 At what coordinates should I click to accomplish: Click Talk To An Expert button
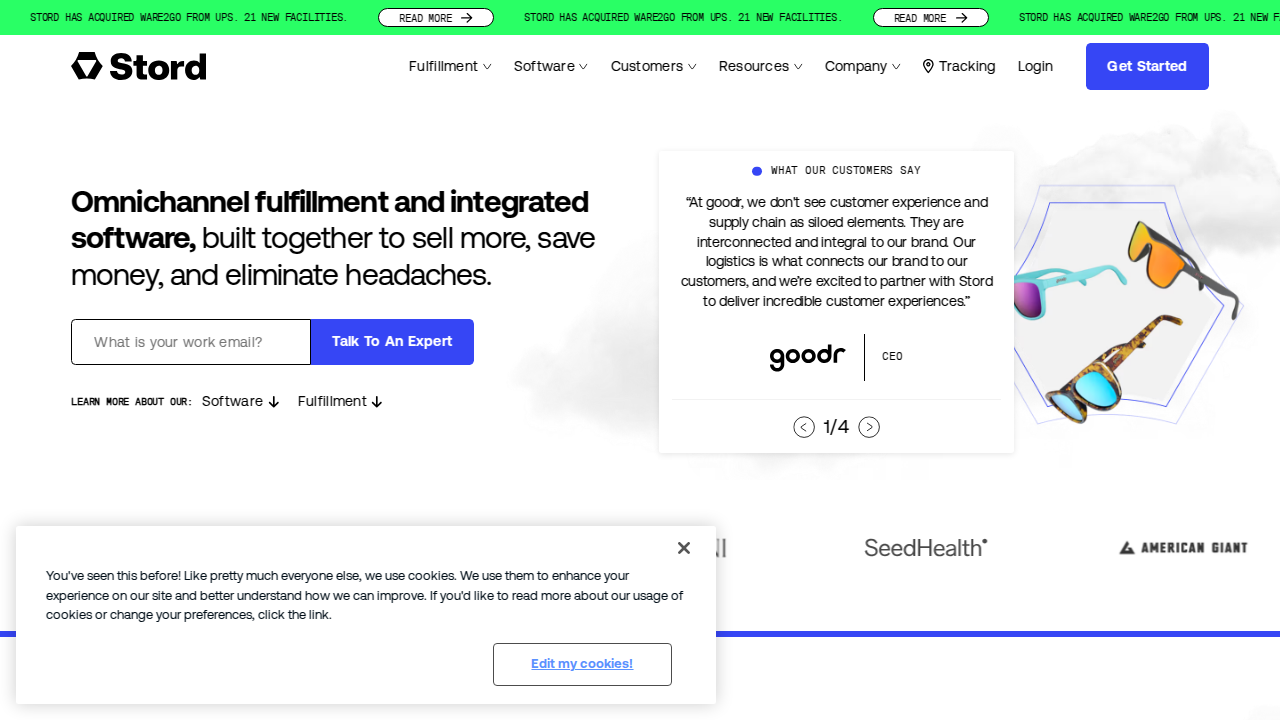(392, 342)
